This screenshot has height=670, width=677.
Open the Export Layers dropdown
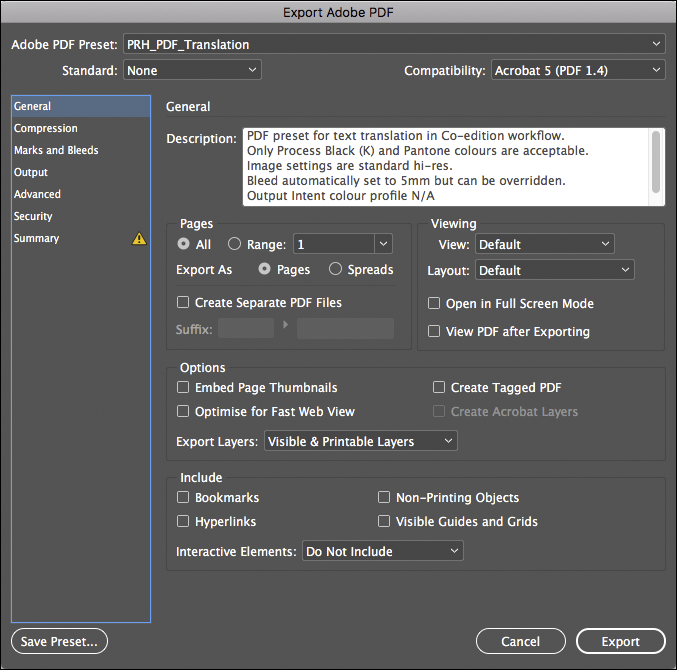pos(361,441)
